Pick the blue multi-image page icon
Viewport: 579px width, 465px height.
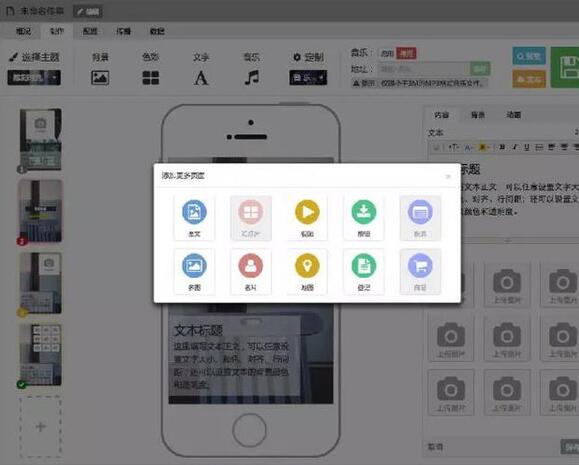point(194,271)
